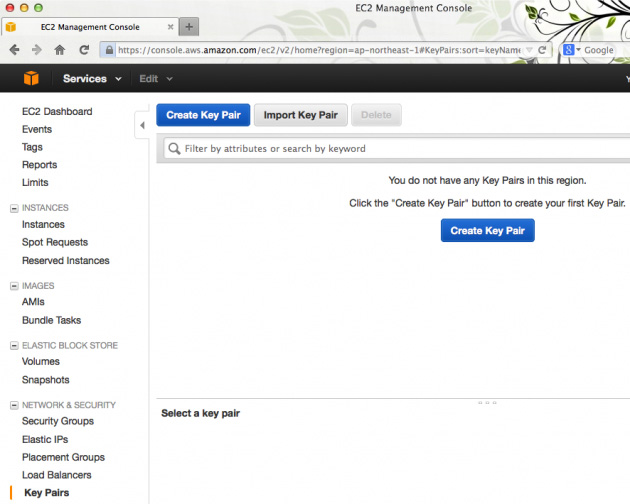Image resolution: width=630 pixels, height=504 pixels.
Task: Open URL history dropdown arrow
Action: point(530,50)
